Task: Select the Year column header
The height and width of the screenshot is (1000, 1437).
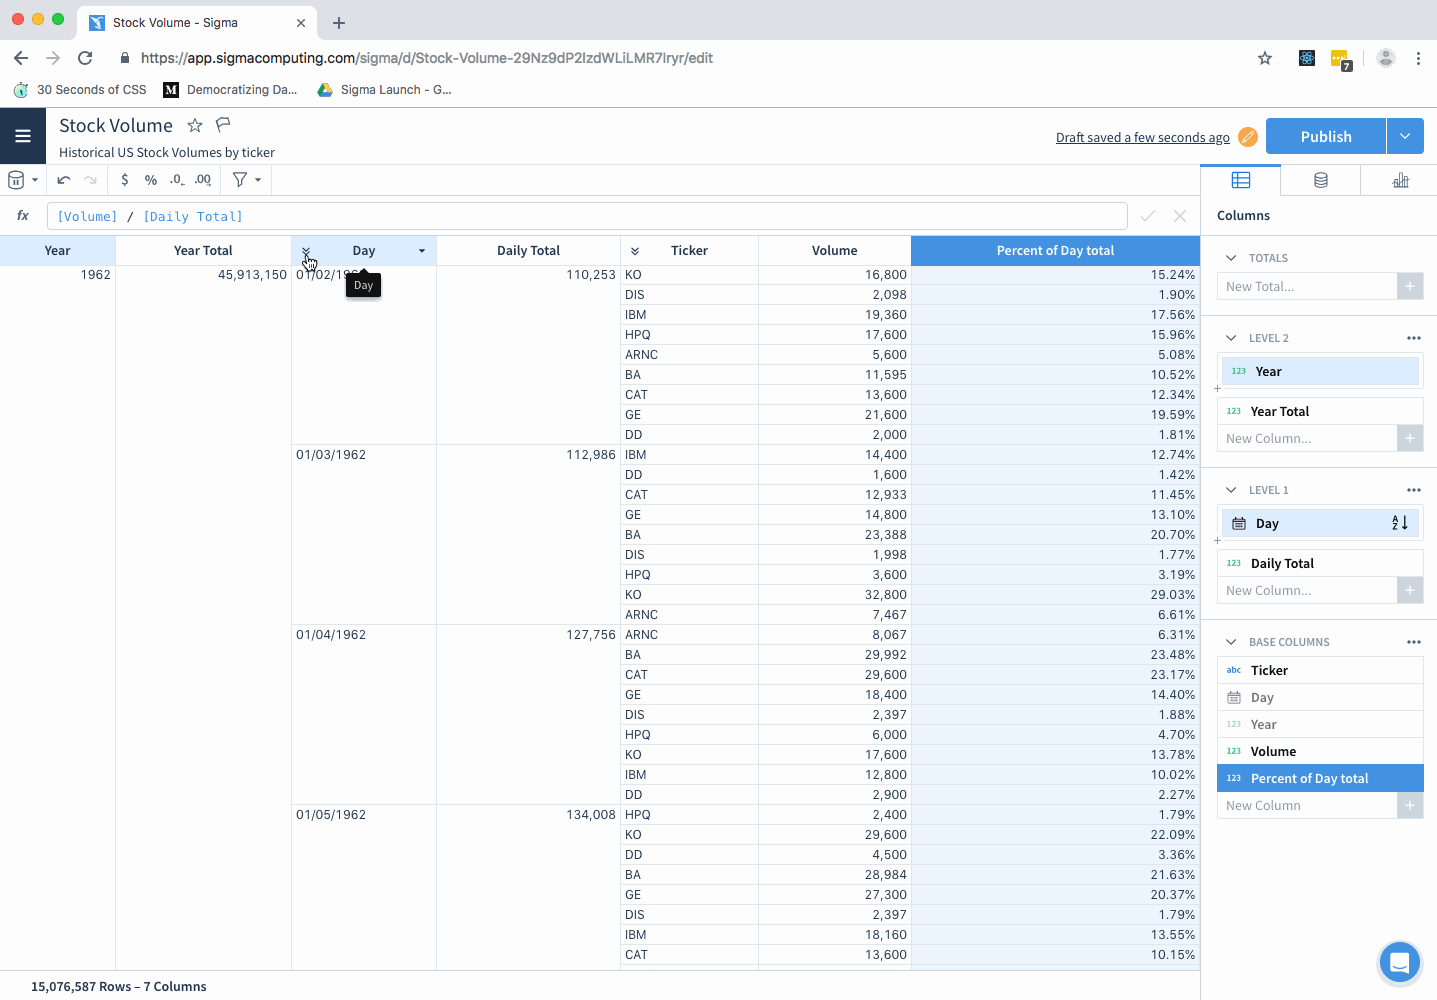Action: click(x=57, y=251)
